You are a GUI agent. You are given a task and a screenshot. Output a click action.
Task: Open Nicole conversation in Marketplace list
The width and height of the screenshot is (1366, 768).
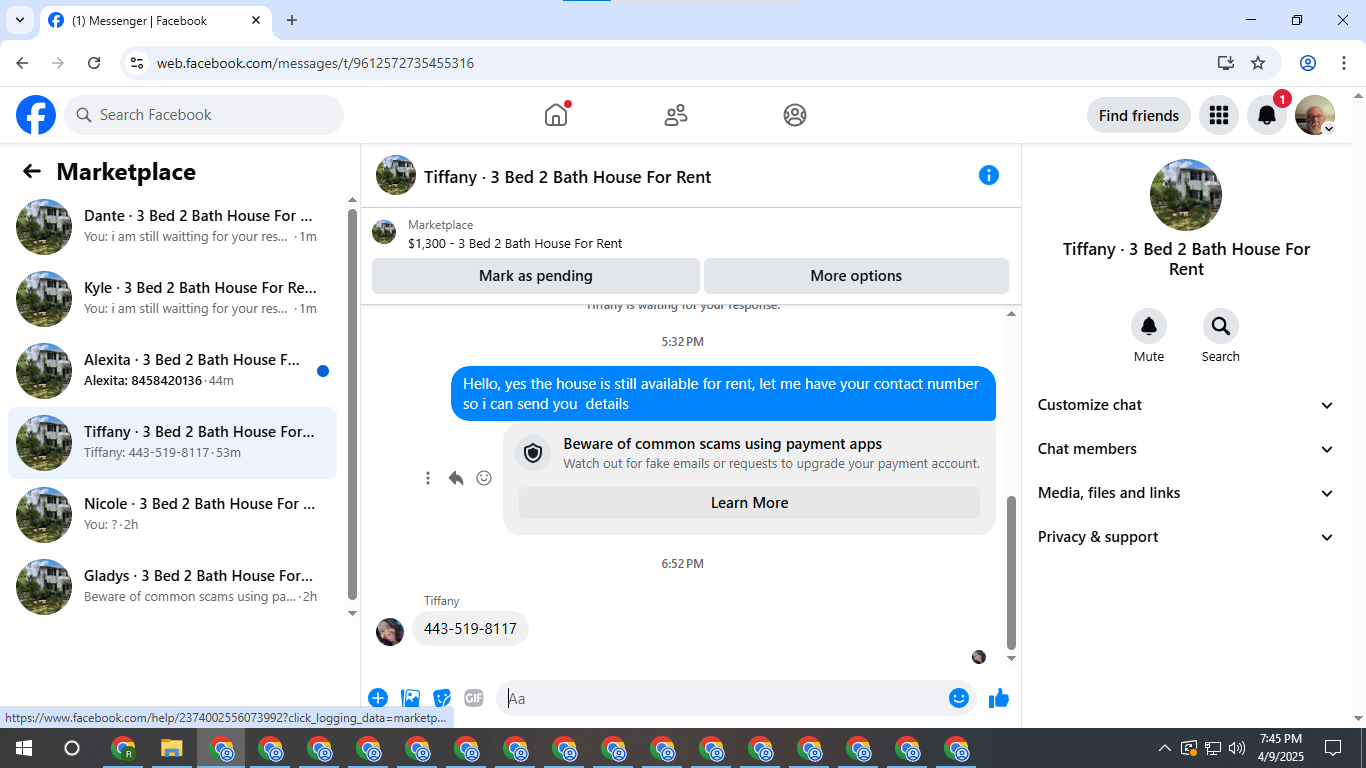172,515
